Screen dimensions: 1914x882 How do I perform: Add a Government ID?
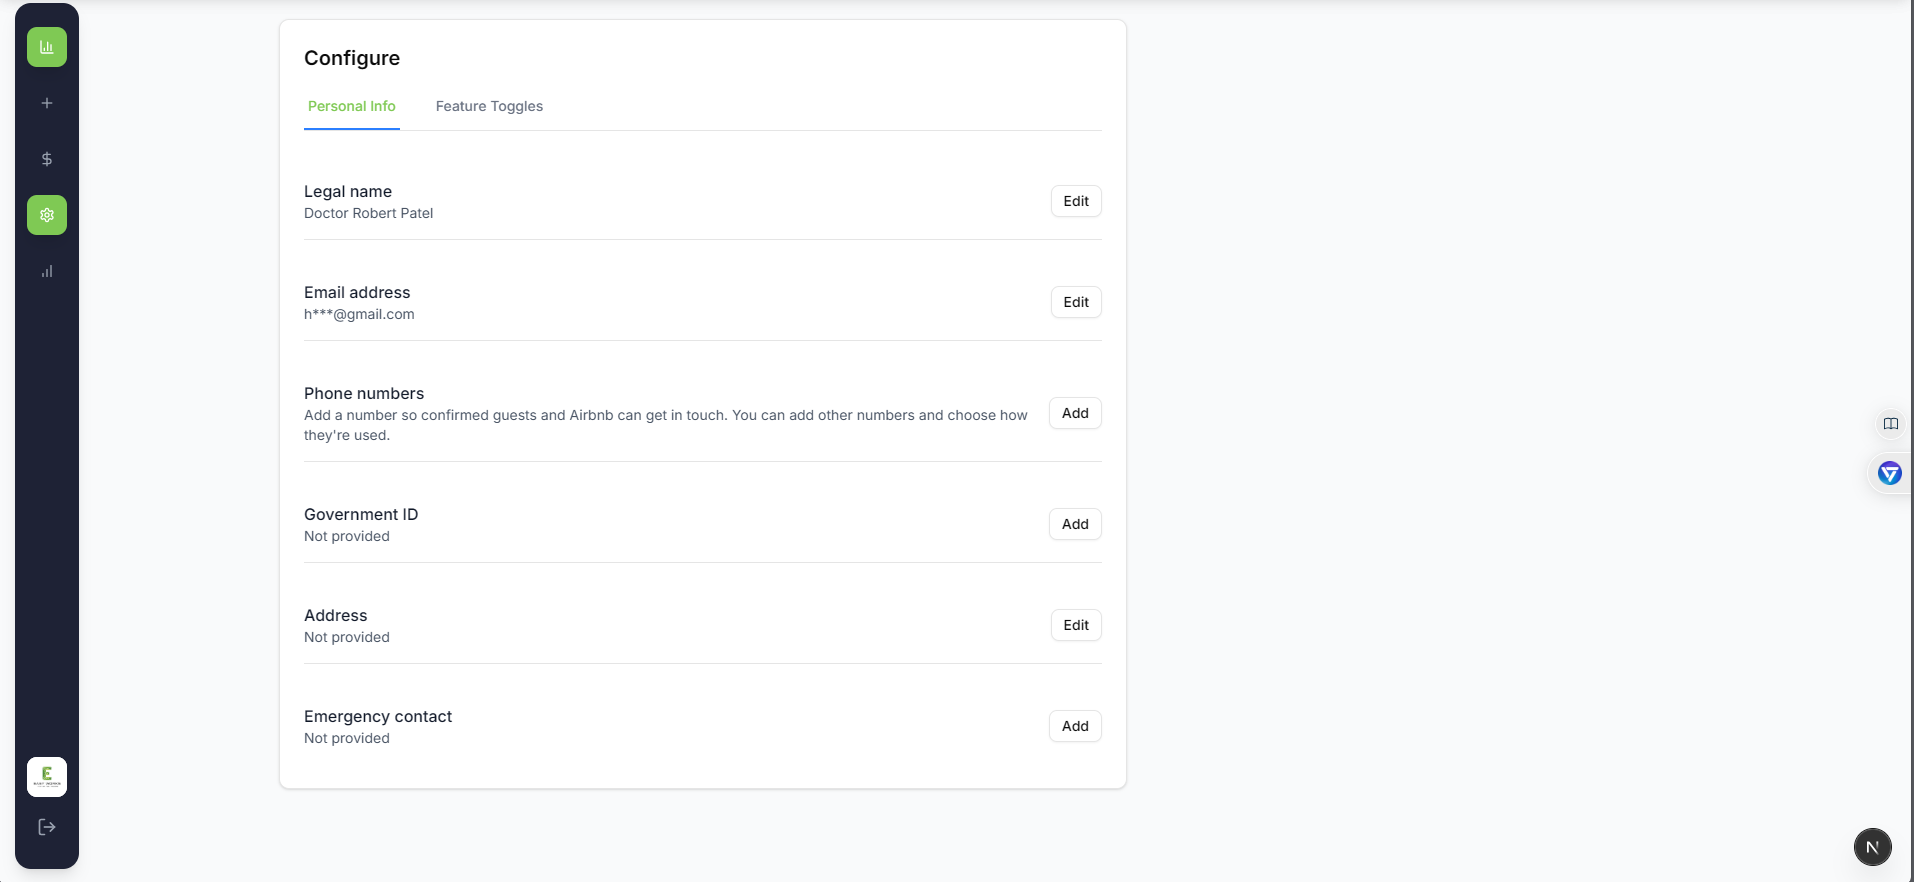(x=1075, y=524)
